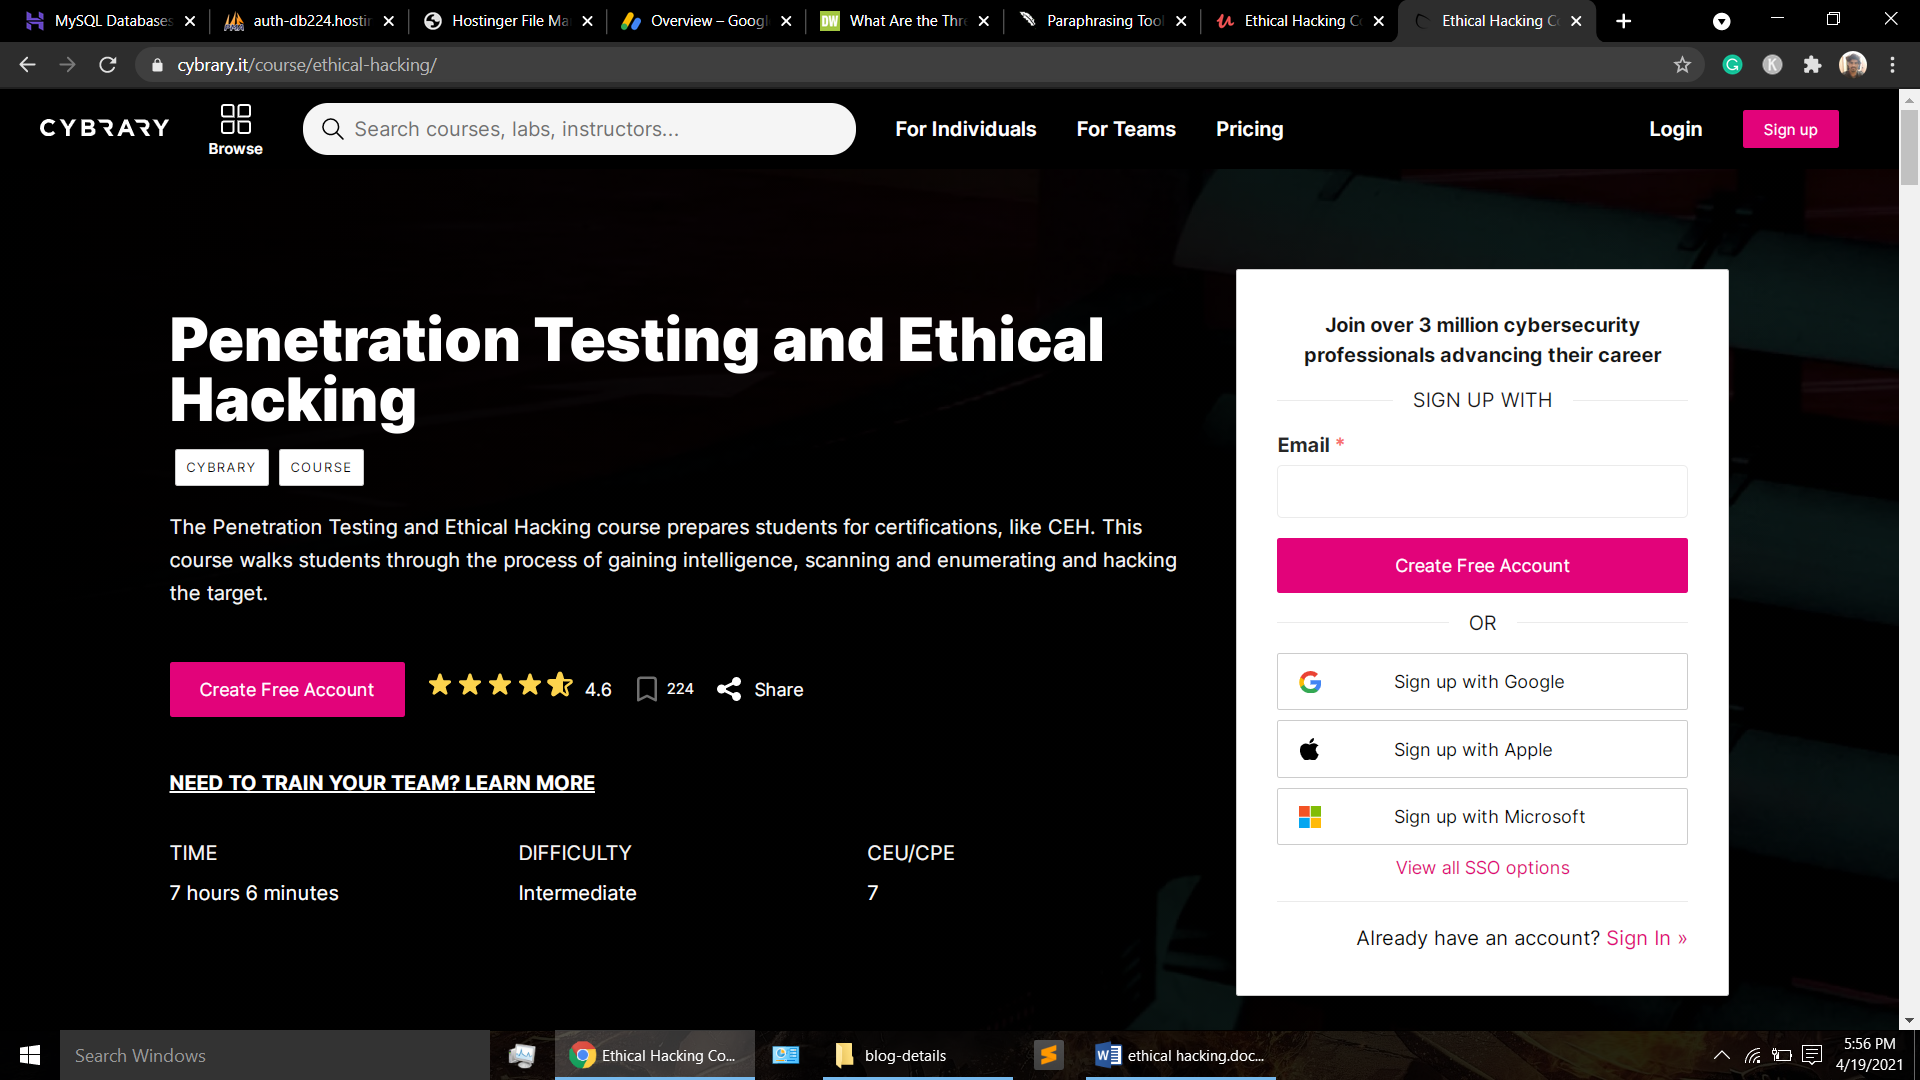This screenshot has width=1920, height=1080.
Task: Click Sign up with Apple
Action: tap(1482, 749)
